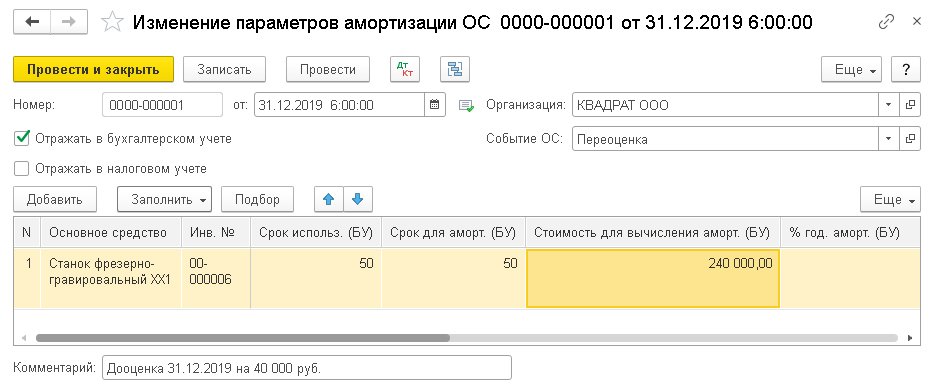Open КВАДРАТ ООО organization card
The image size is (935, 389).
pyautogui.click(x=910, y=105)
